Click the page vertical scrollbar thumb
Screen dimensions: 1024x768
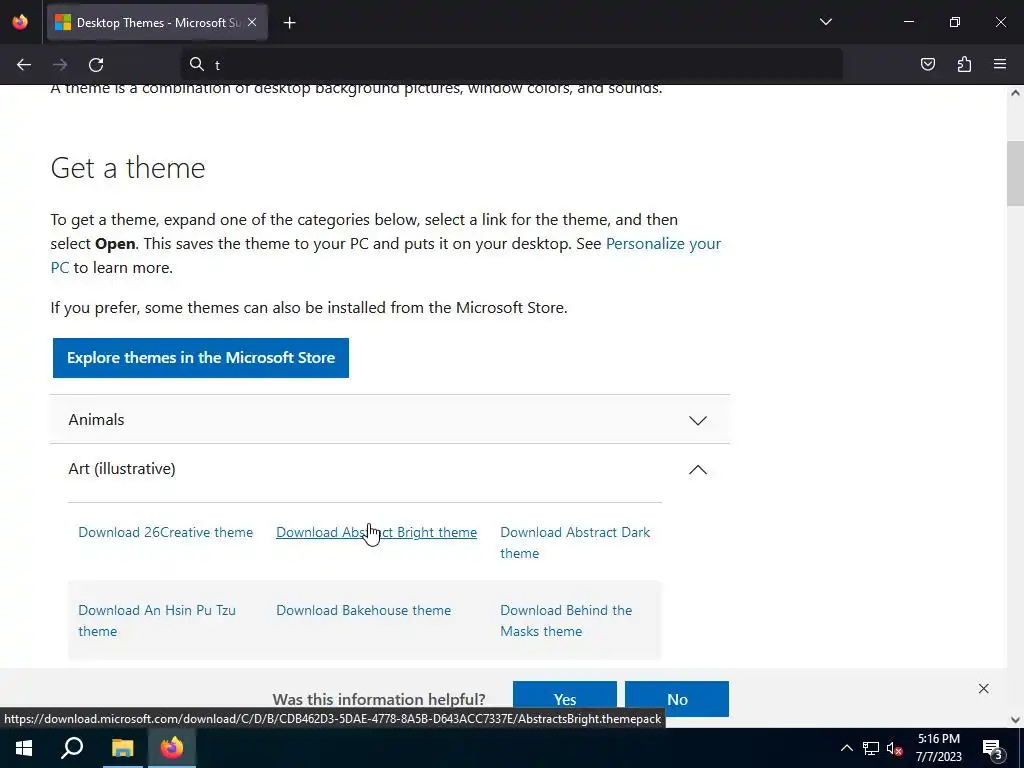1015,173
